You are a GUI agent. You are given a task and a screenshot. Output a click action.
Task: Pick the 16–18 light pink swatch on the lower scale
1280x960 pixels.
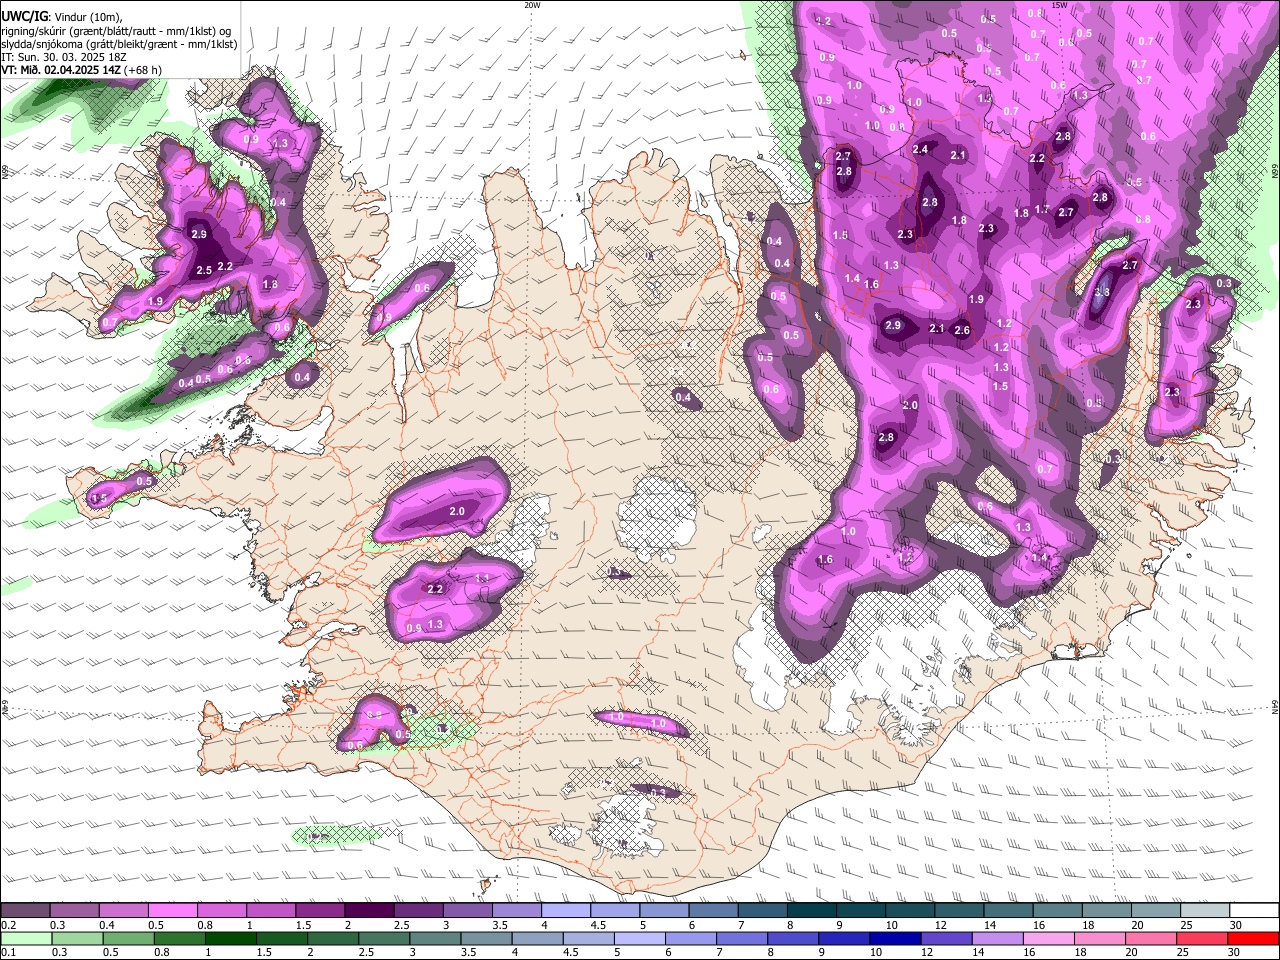click(x=1050, y=939)
